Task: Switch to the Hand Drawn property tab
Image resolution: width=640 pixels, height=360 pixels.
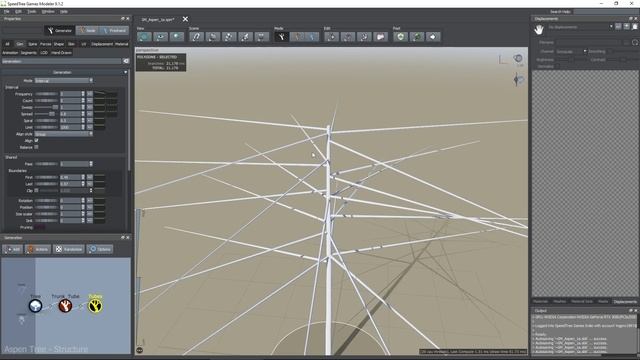Action: click(61, 53)
